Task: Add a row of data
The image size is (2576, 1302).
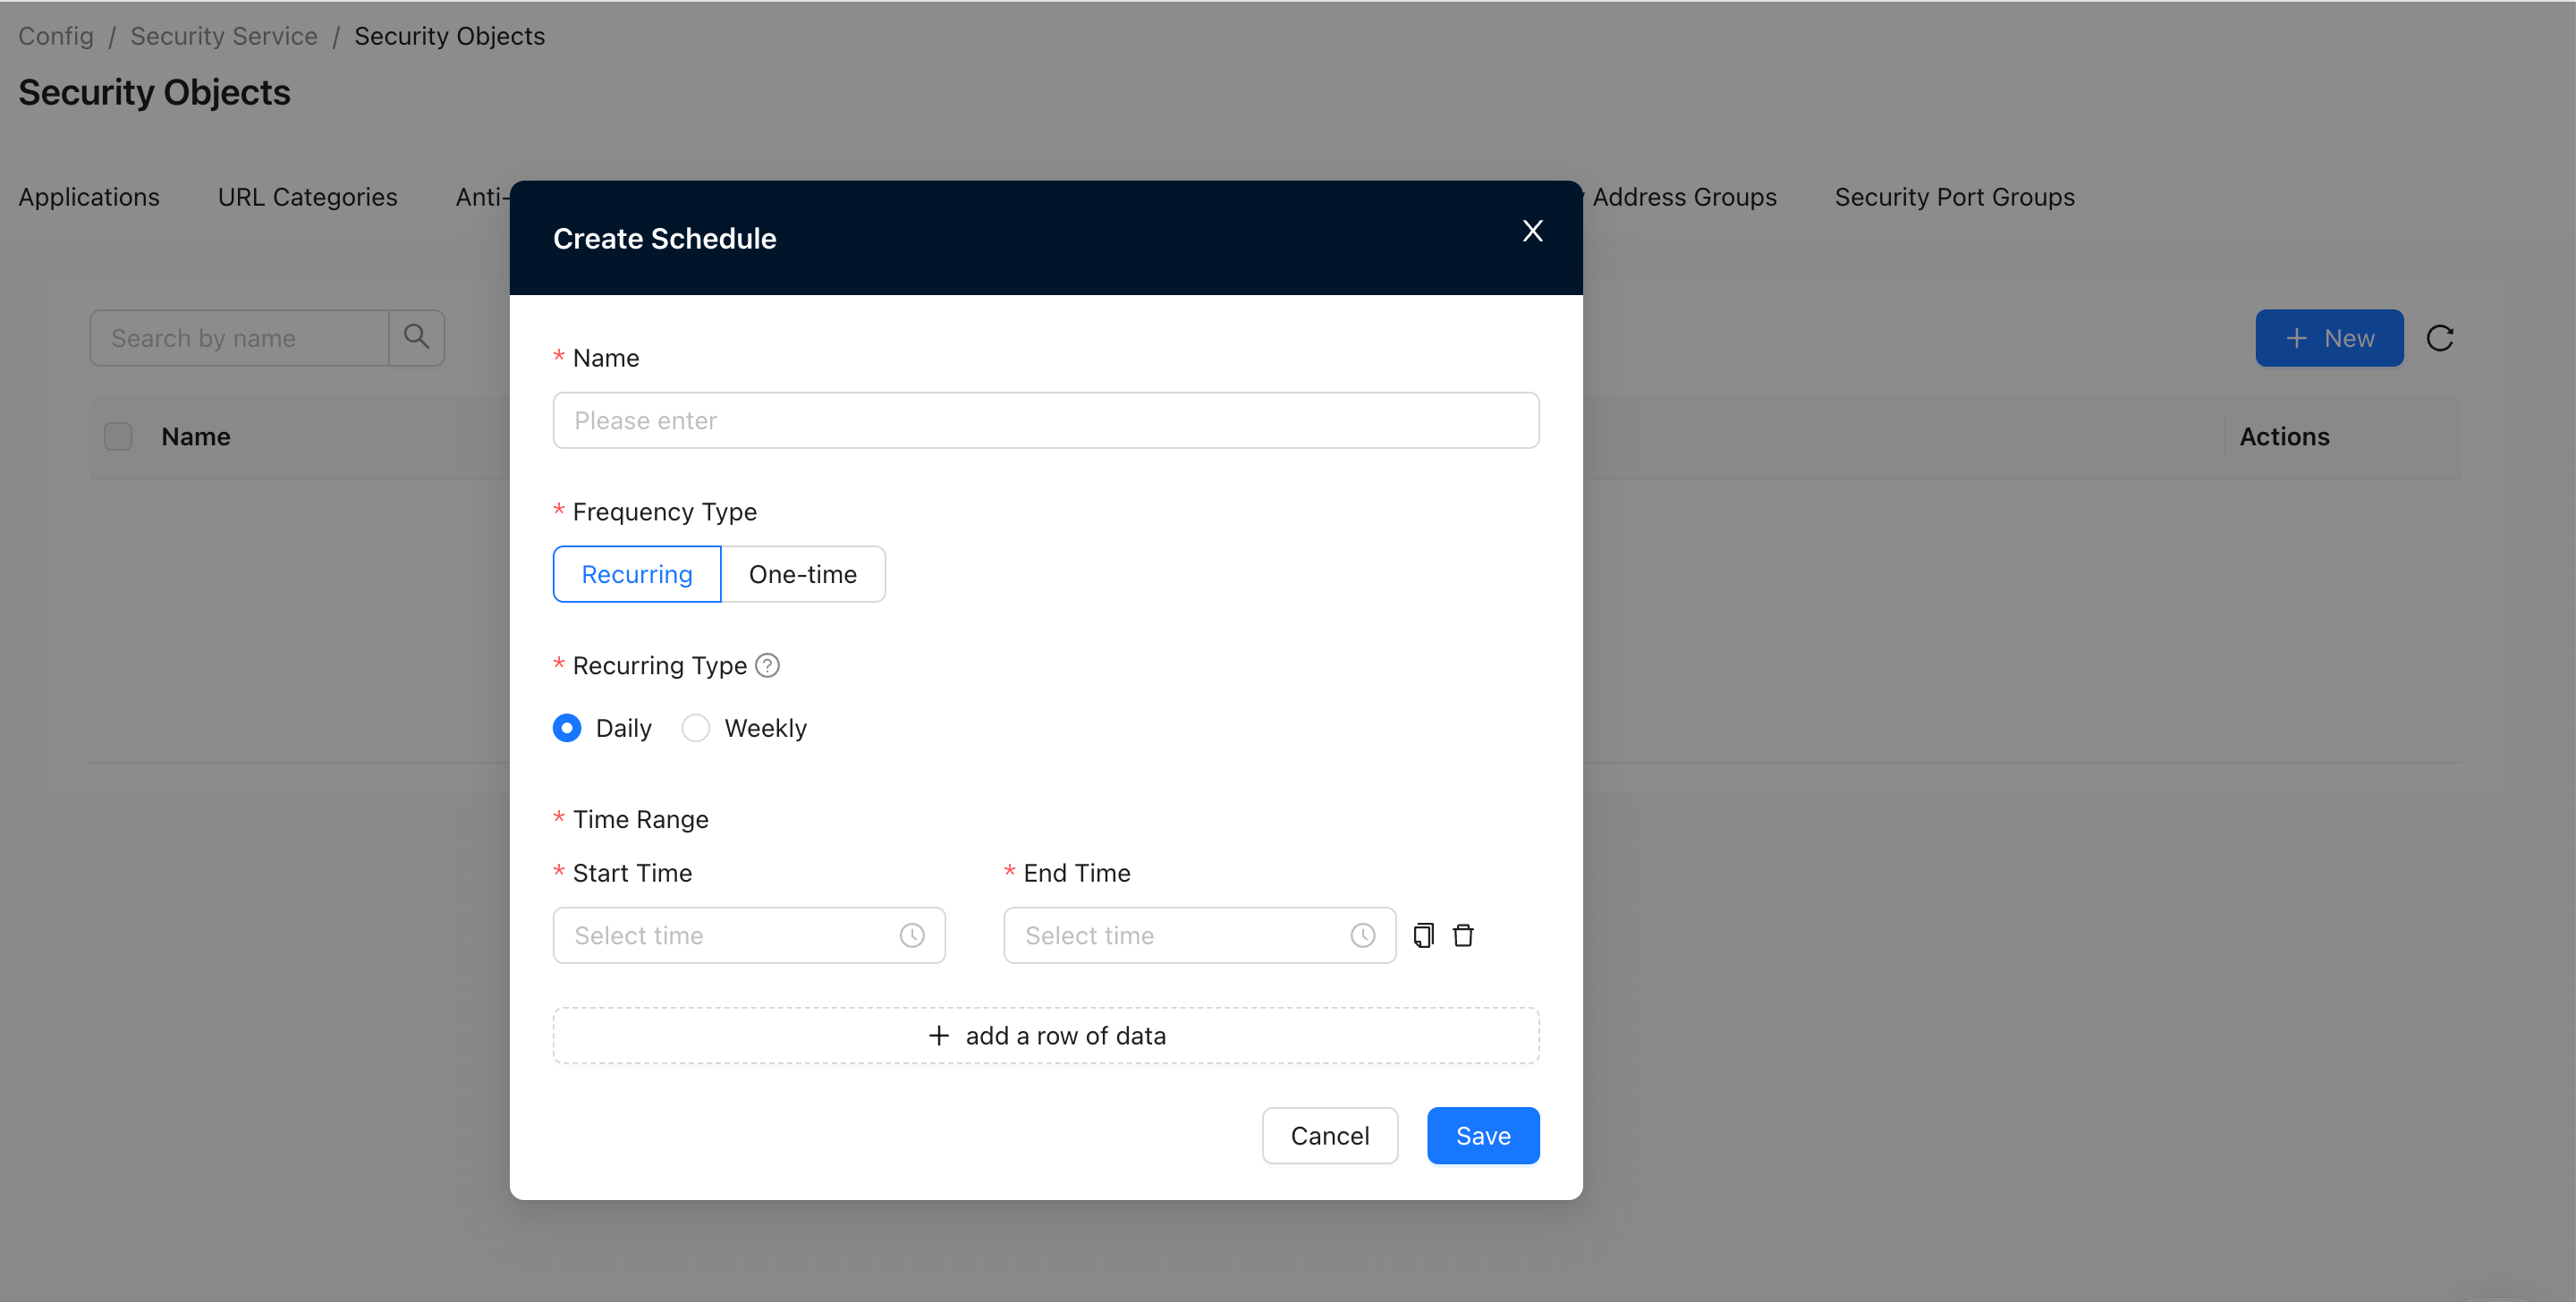Action: (1046, 1035)
